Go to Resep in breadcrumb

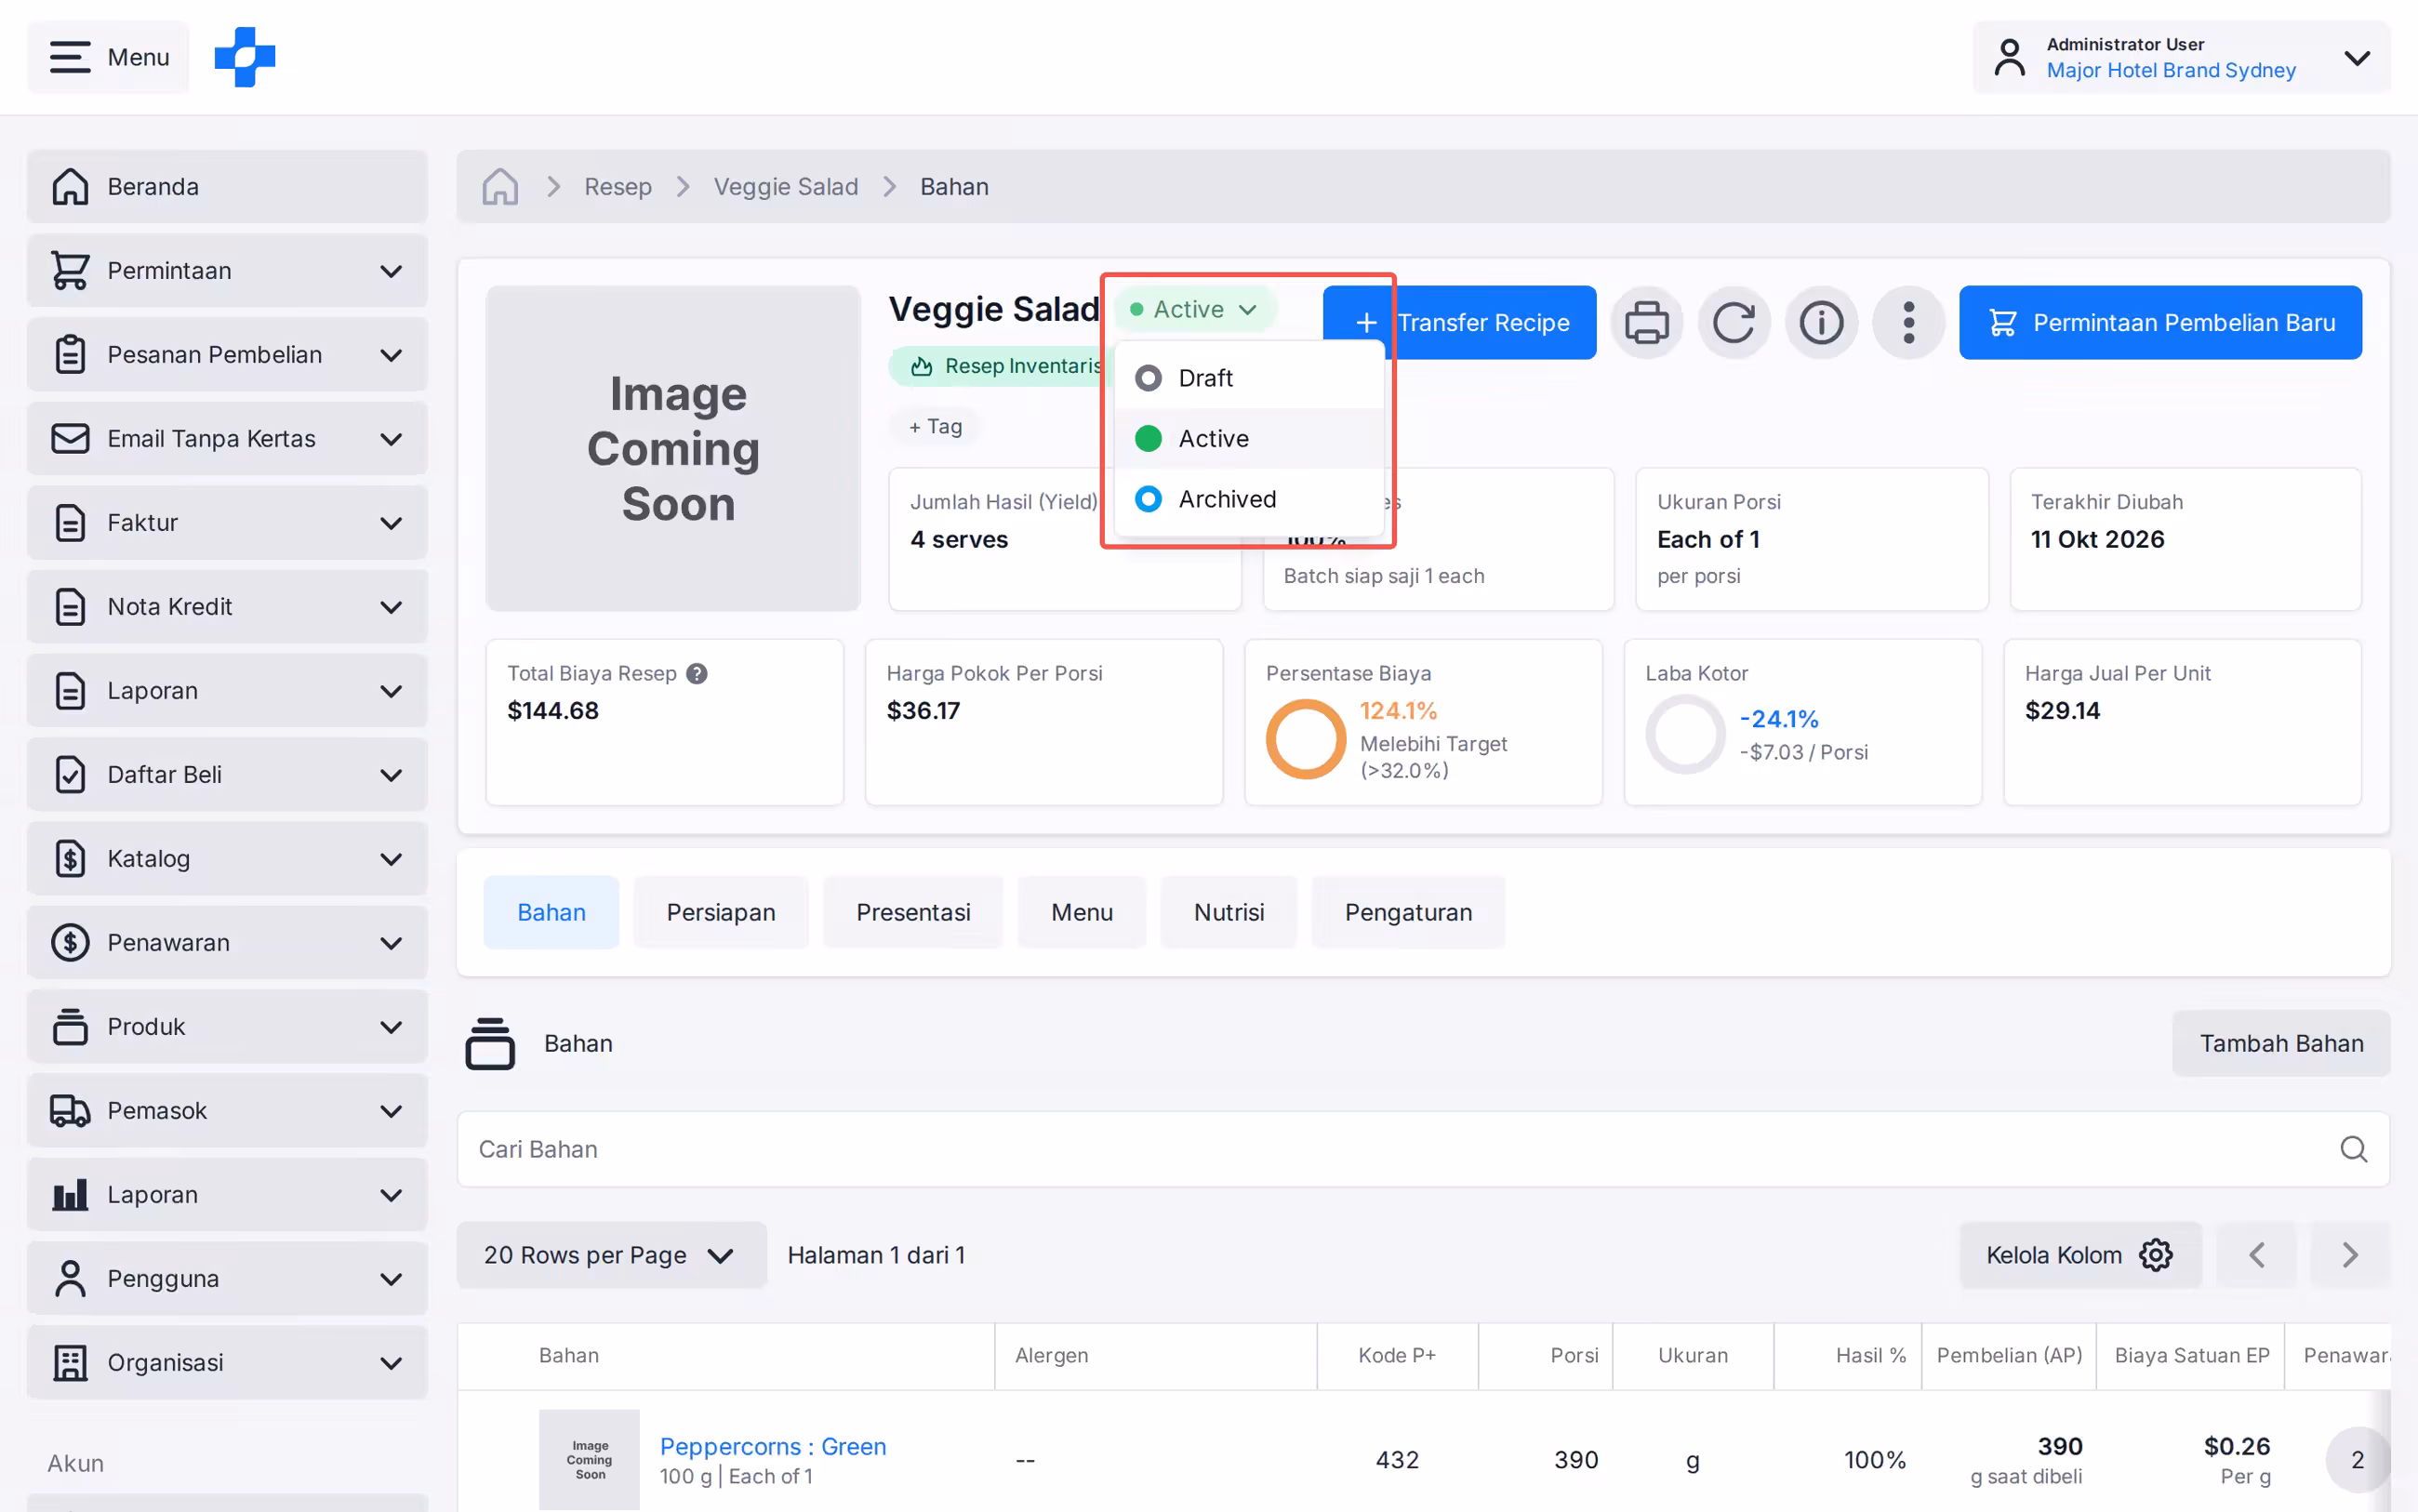[618, 187]
